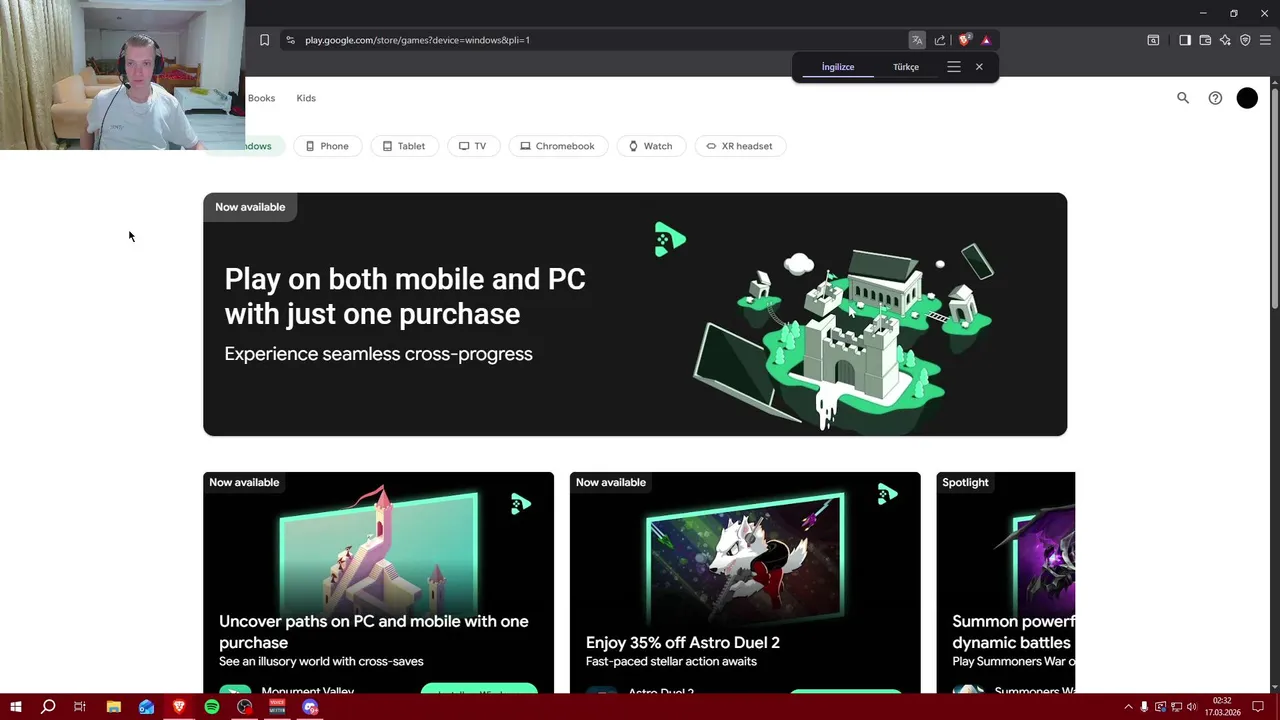This screenshot has width=1280, height=720.
Task: Switch to Brave browser taskbar icon
Action: tap(179, 707)
